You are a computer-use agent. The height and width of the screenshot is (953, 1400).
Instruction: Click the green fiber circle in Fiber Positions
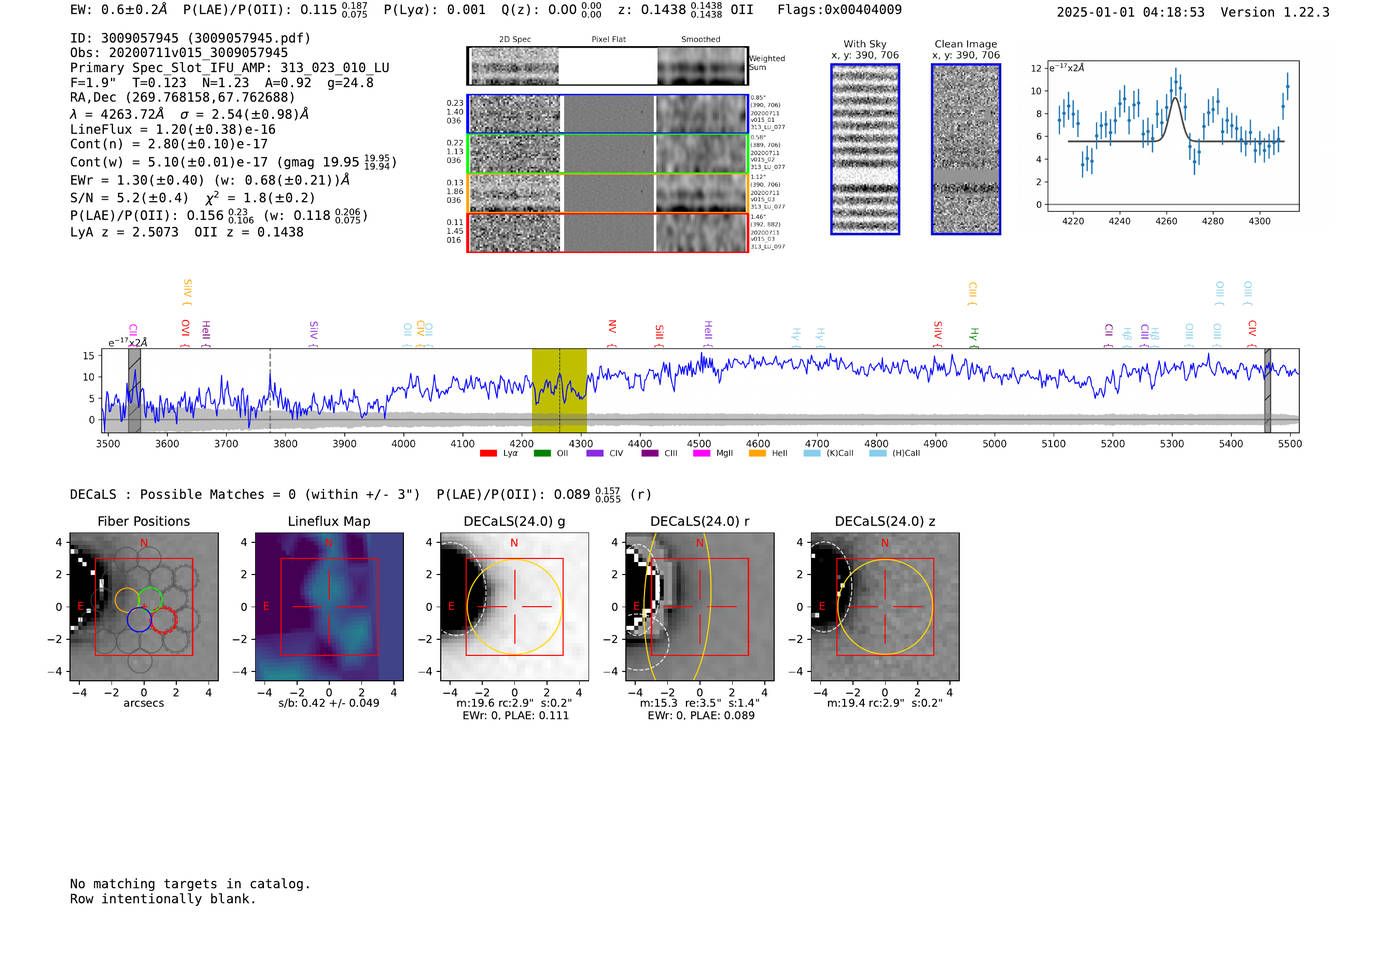click(150, 600)
